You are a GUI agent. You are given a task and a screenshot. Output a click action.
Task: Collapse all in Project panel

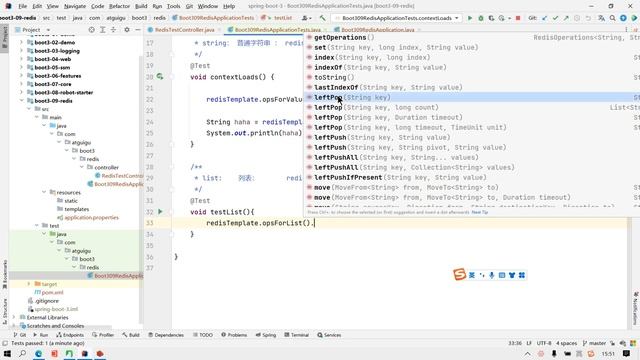113,30
